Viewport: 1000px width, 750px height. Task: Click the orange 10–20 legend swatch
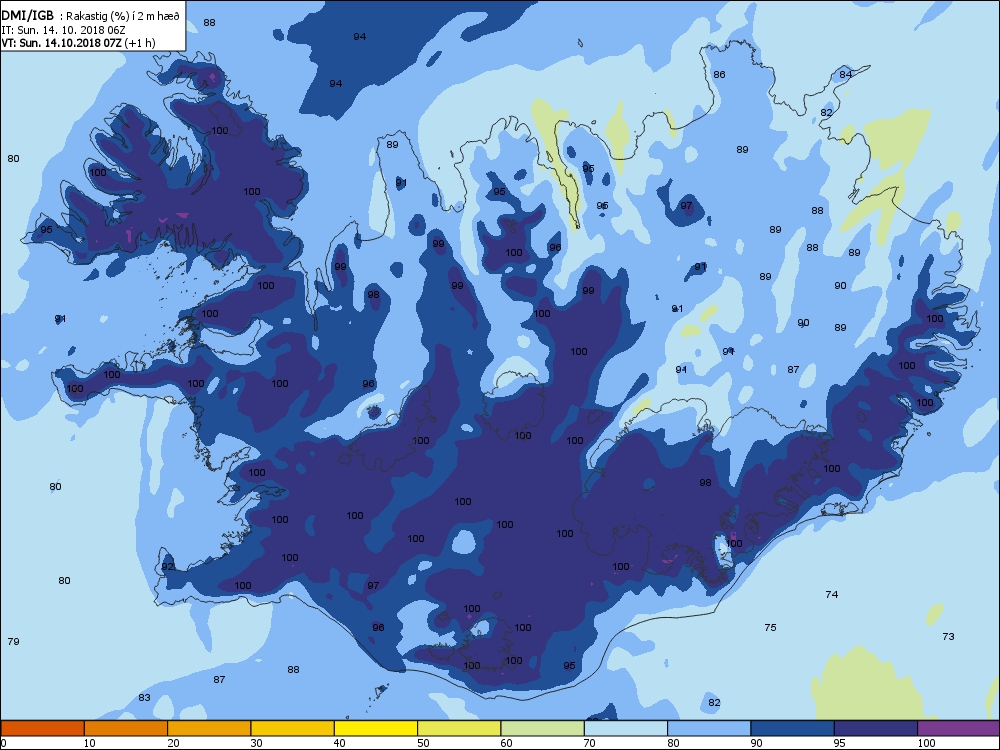coord(126,728)
